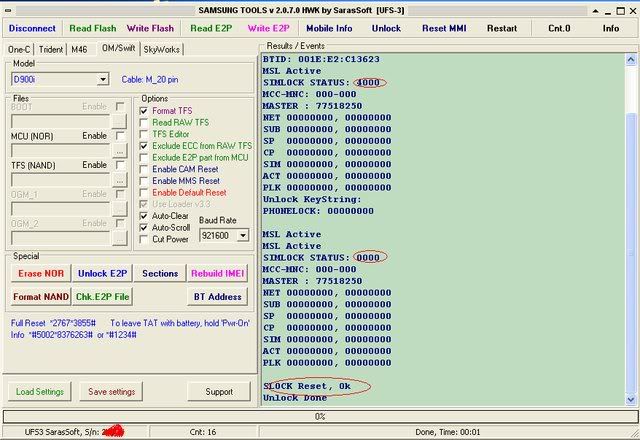Toggle the Auto-Clear checkbox
The height and width of the screenshot is (440, 640).
pos(144,216)
